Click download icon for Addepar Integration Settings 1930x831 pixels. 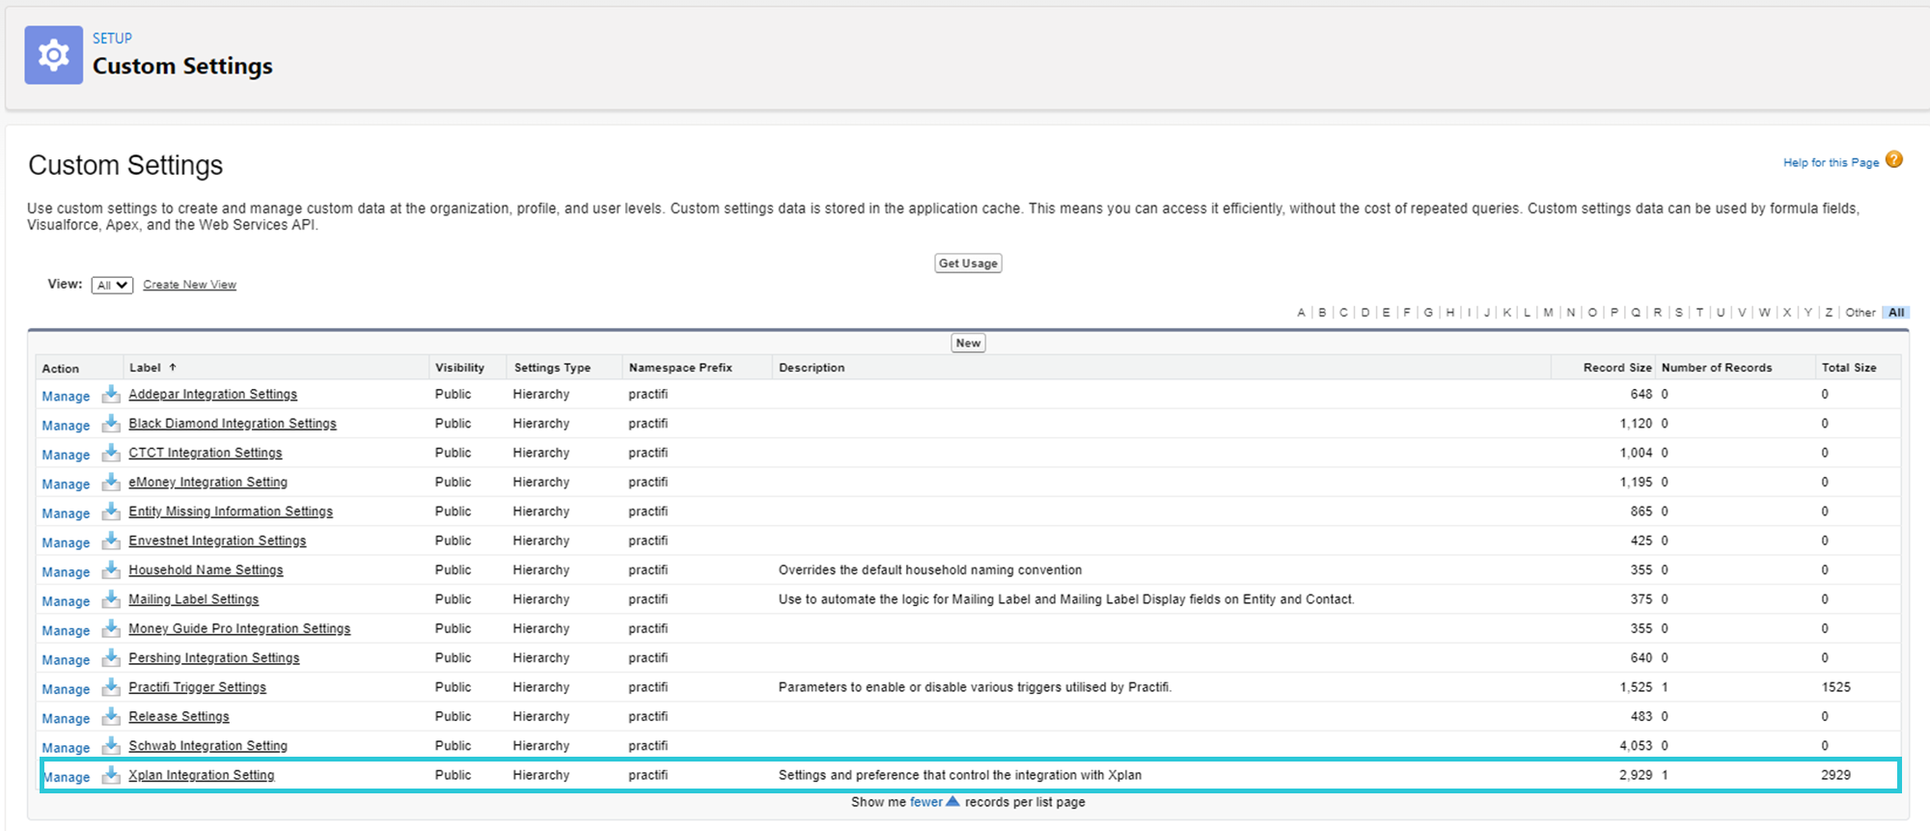pyautogui.click(x=111, y=394)
